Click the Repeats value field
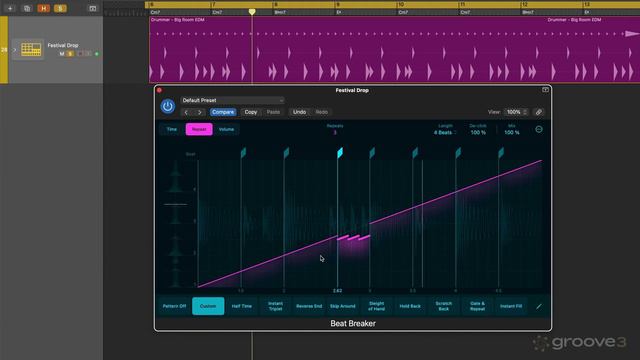Screen dimensions: 640x360 tap(335, 133)
